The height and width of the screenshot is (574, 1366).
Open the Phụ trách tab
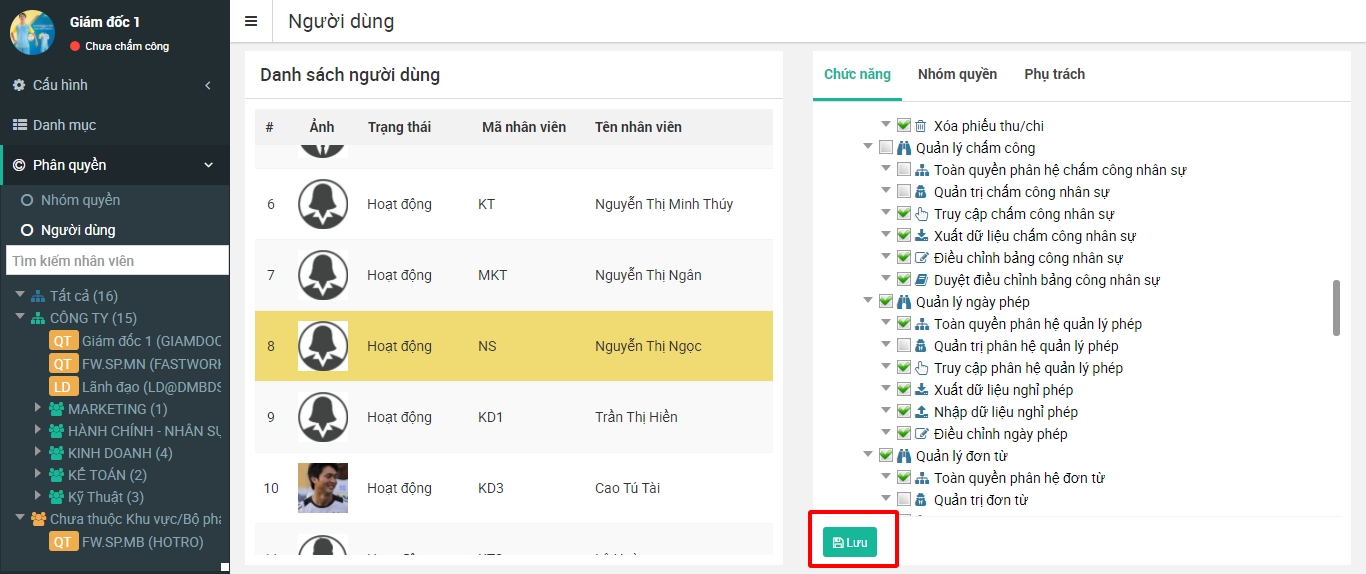tap(1054, 74)
